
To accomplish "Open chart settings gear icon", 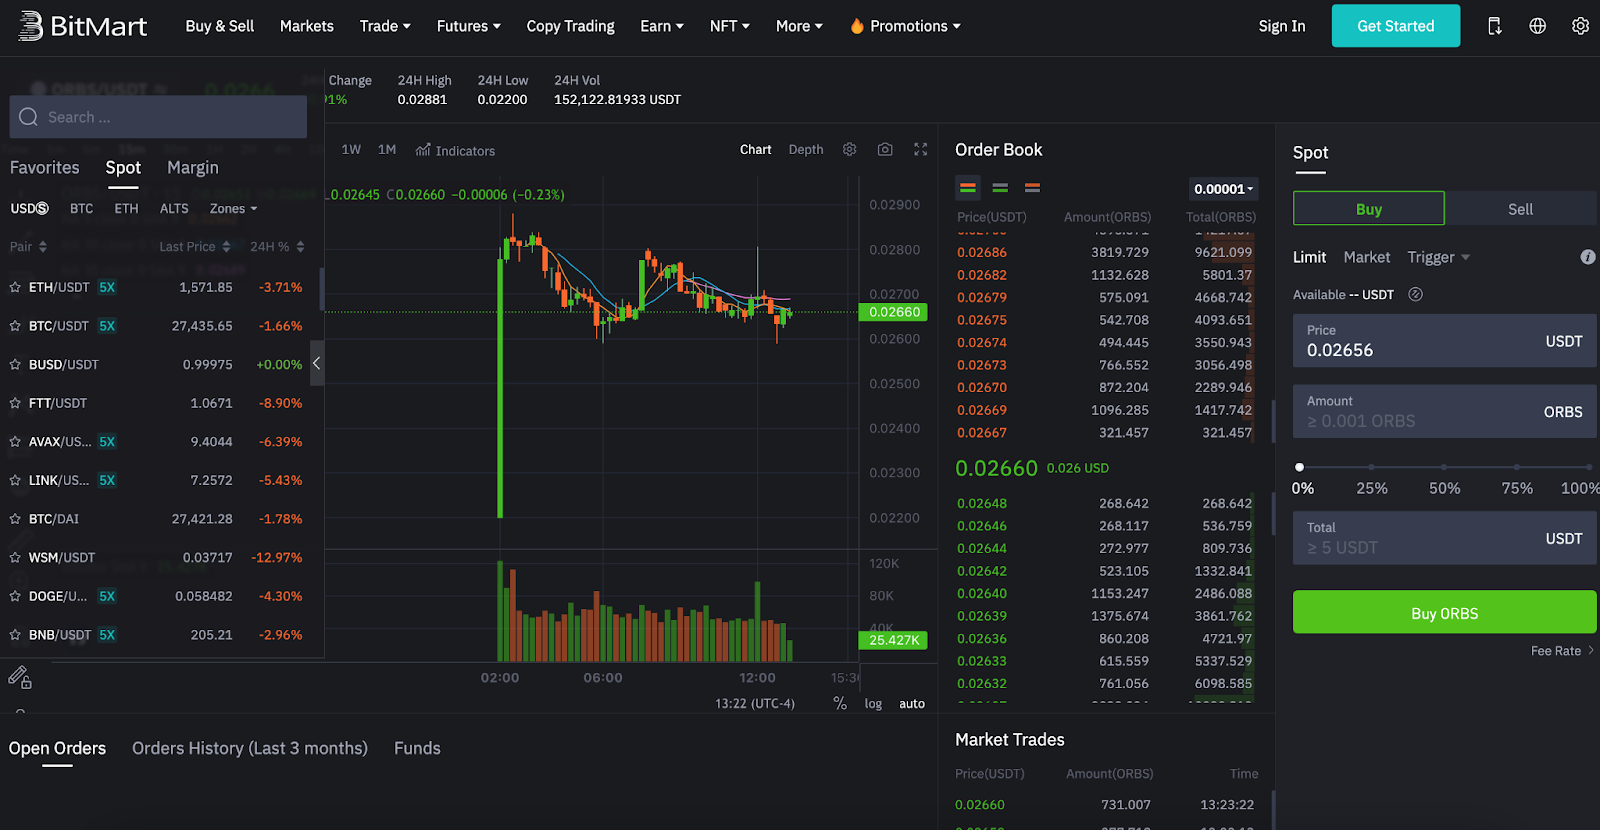I will [x=849, y=149].
